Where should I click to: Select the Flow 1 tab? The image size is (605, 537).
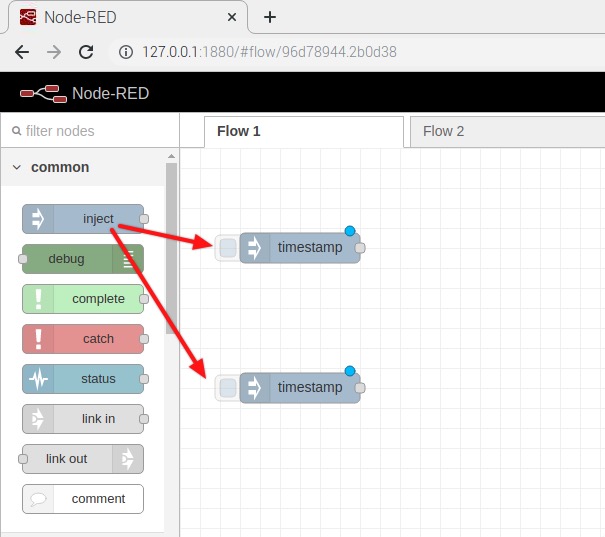click(239, 131)
